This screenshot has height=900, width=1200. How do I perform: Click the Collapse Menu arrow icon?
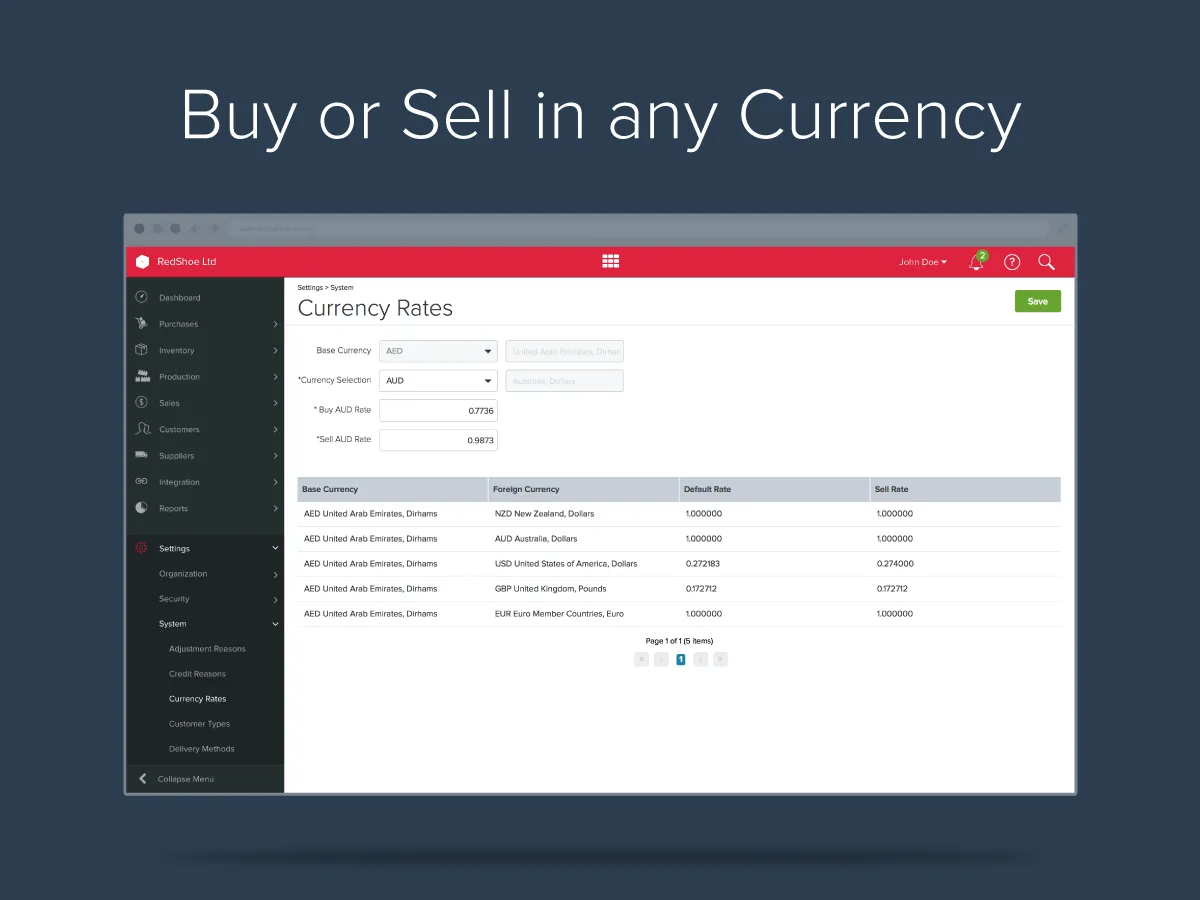[142, 778]
